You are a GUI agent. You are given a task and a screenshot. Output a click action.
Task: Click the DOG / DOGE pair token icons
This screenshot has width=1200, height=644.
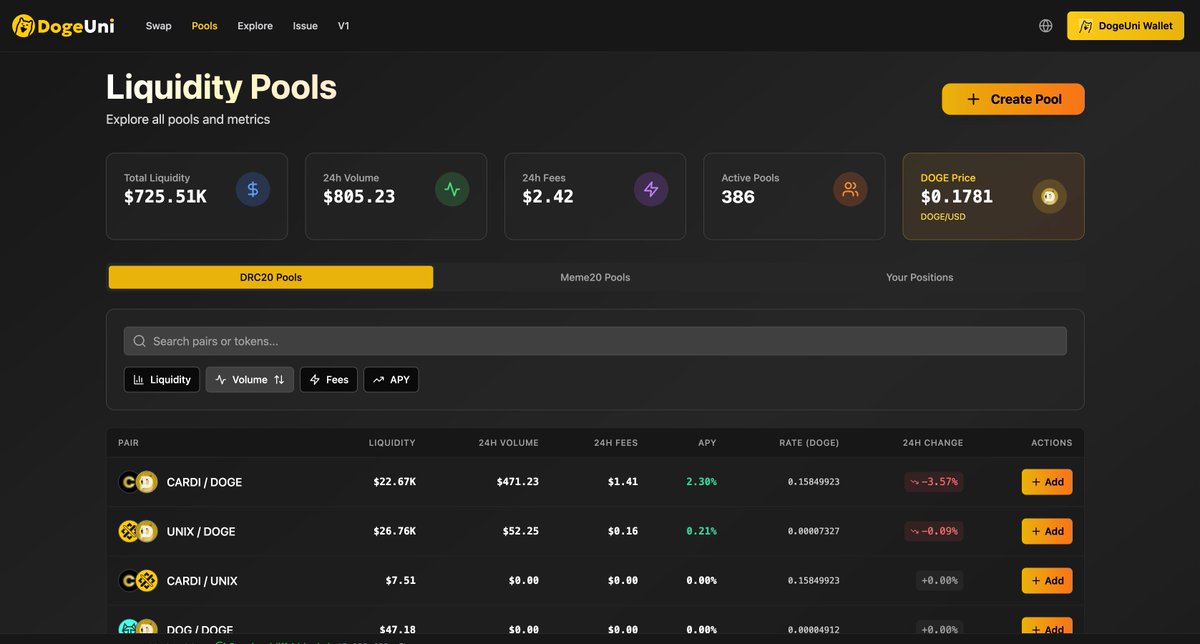[x=138, y=629]
